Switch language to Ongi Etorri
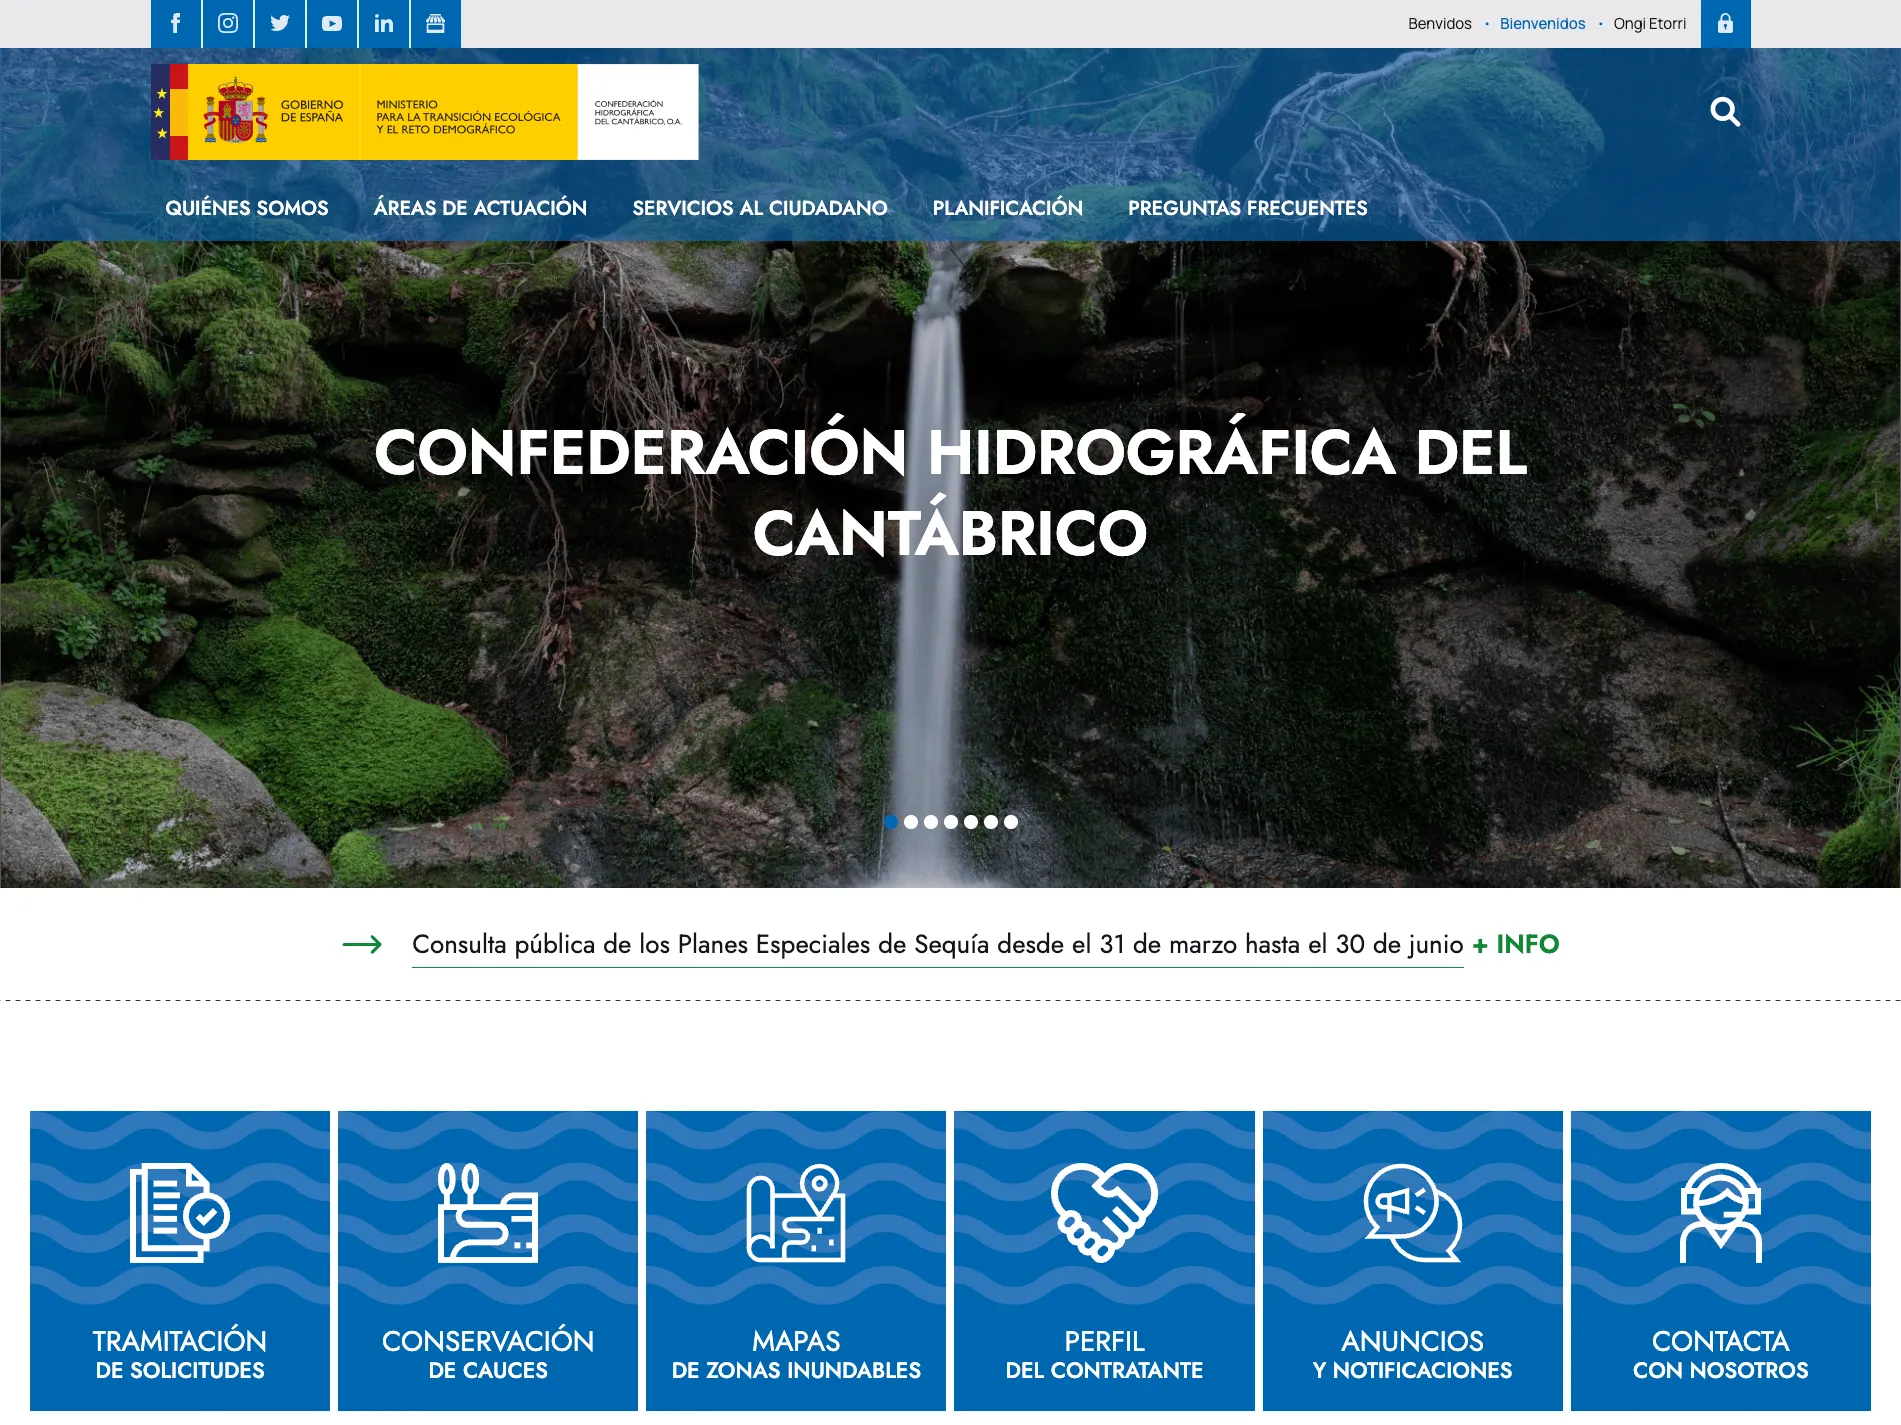Image resolution: width=1901 pixels, height=1425 pixels. click(x=1648, y=23)
